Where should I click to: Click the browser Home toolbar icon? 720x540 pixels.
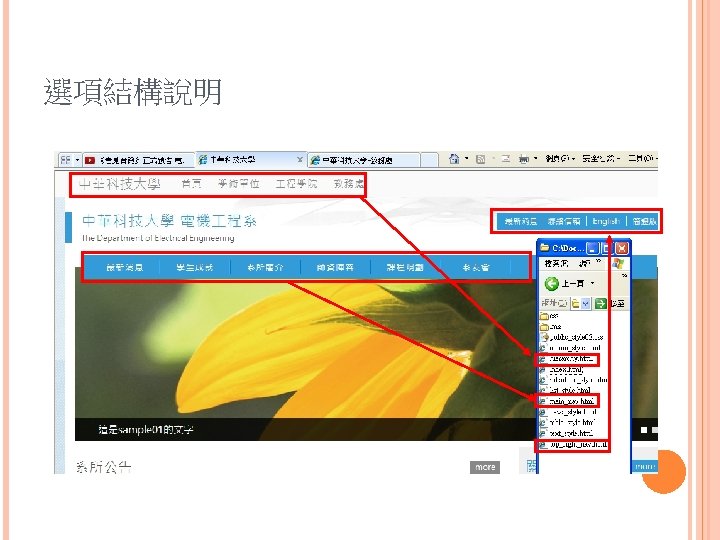tap(454, 159)
